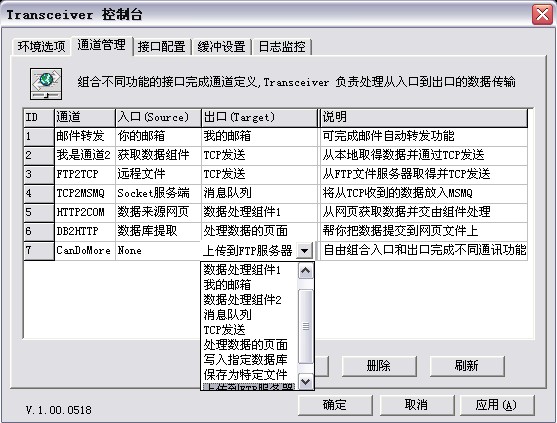
Task: Select row header 3
Action: tap(39, 175)
